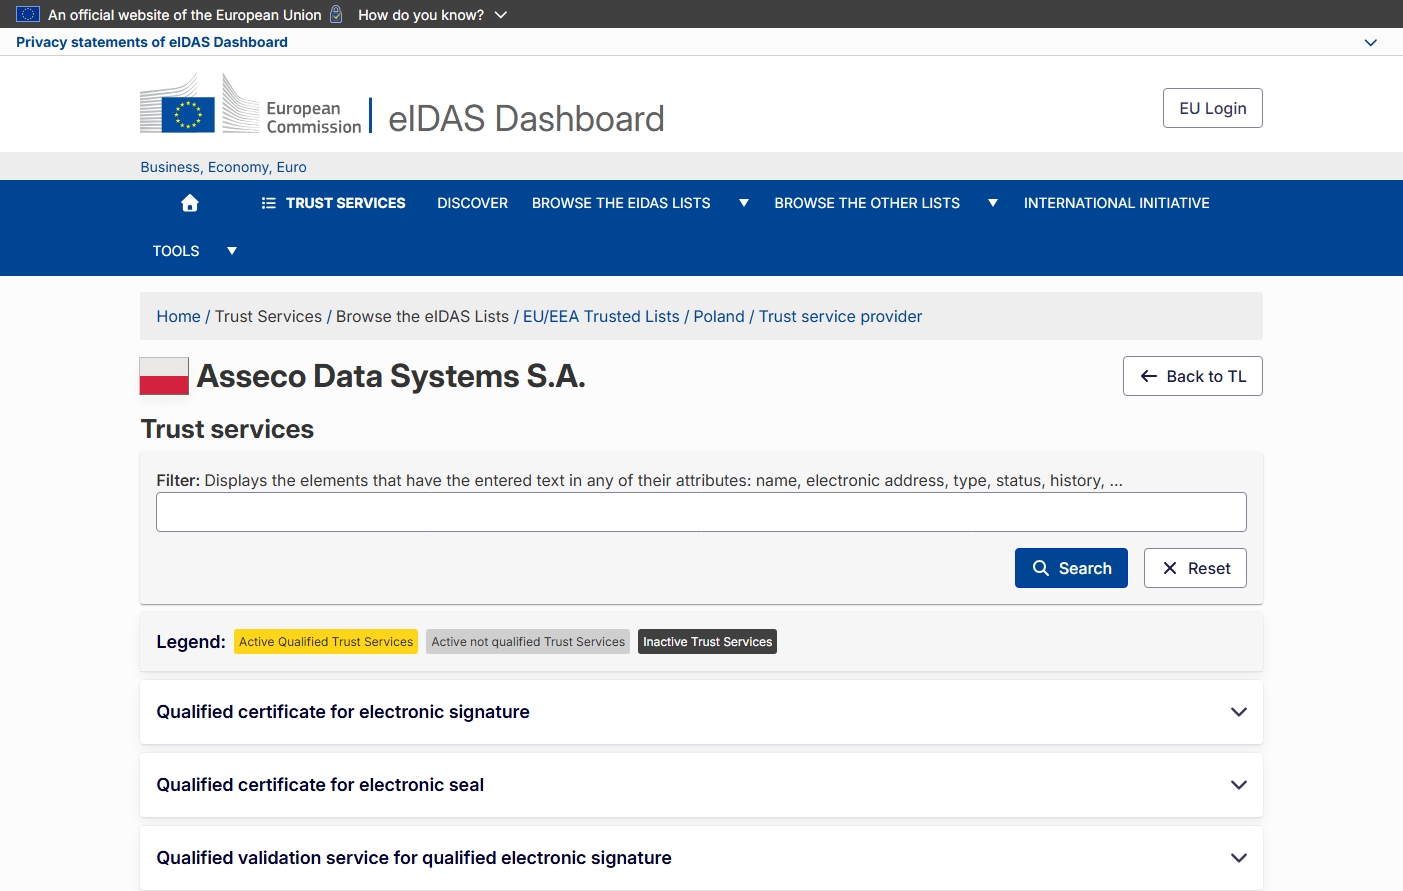Viewport: 1403px width, 891px height.
Task: Select Browse the Other Lists menu
Action: (867, 203)
